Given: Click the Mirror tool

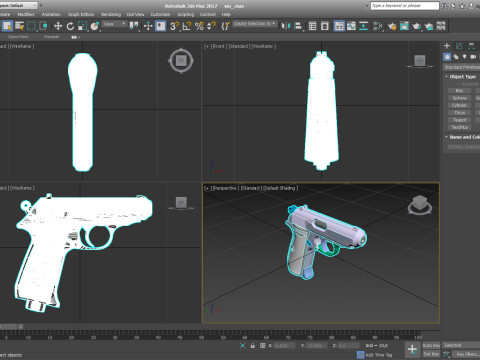Looking at the screenshot, I should click(x=286, y=26).
